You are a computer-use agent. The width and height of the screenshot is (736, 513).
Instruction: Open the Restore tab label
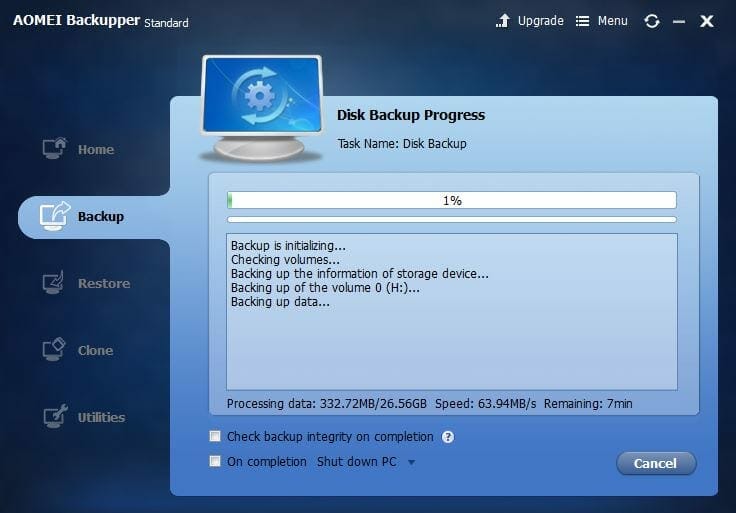pos(104,284)
